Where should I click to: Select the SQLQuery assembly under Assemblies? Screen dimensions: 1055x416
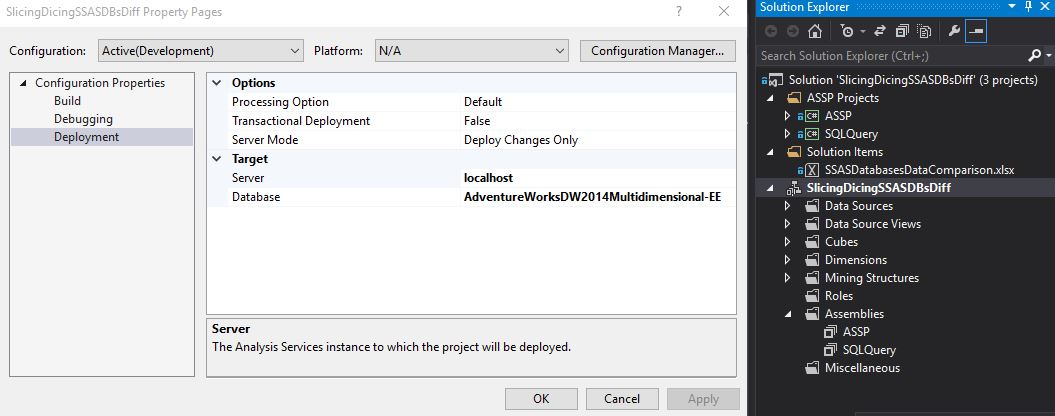[x=869, y=350]
